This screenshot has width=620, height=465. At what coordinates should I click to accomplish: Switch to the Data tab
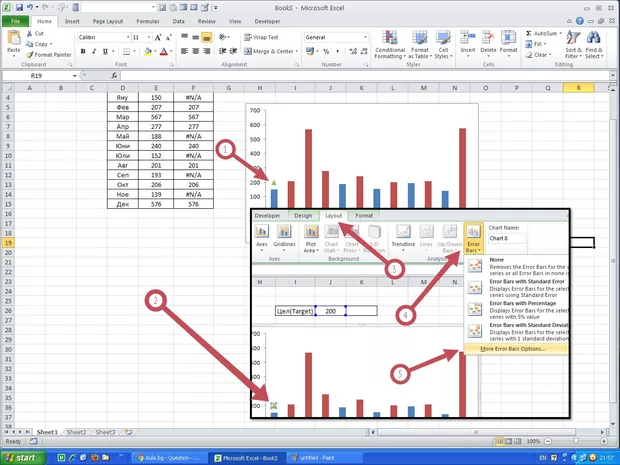click(178, 21)
